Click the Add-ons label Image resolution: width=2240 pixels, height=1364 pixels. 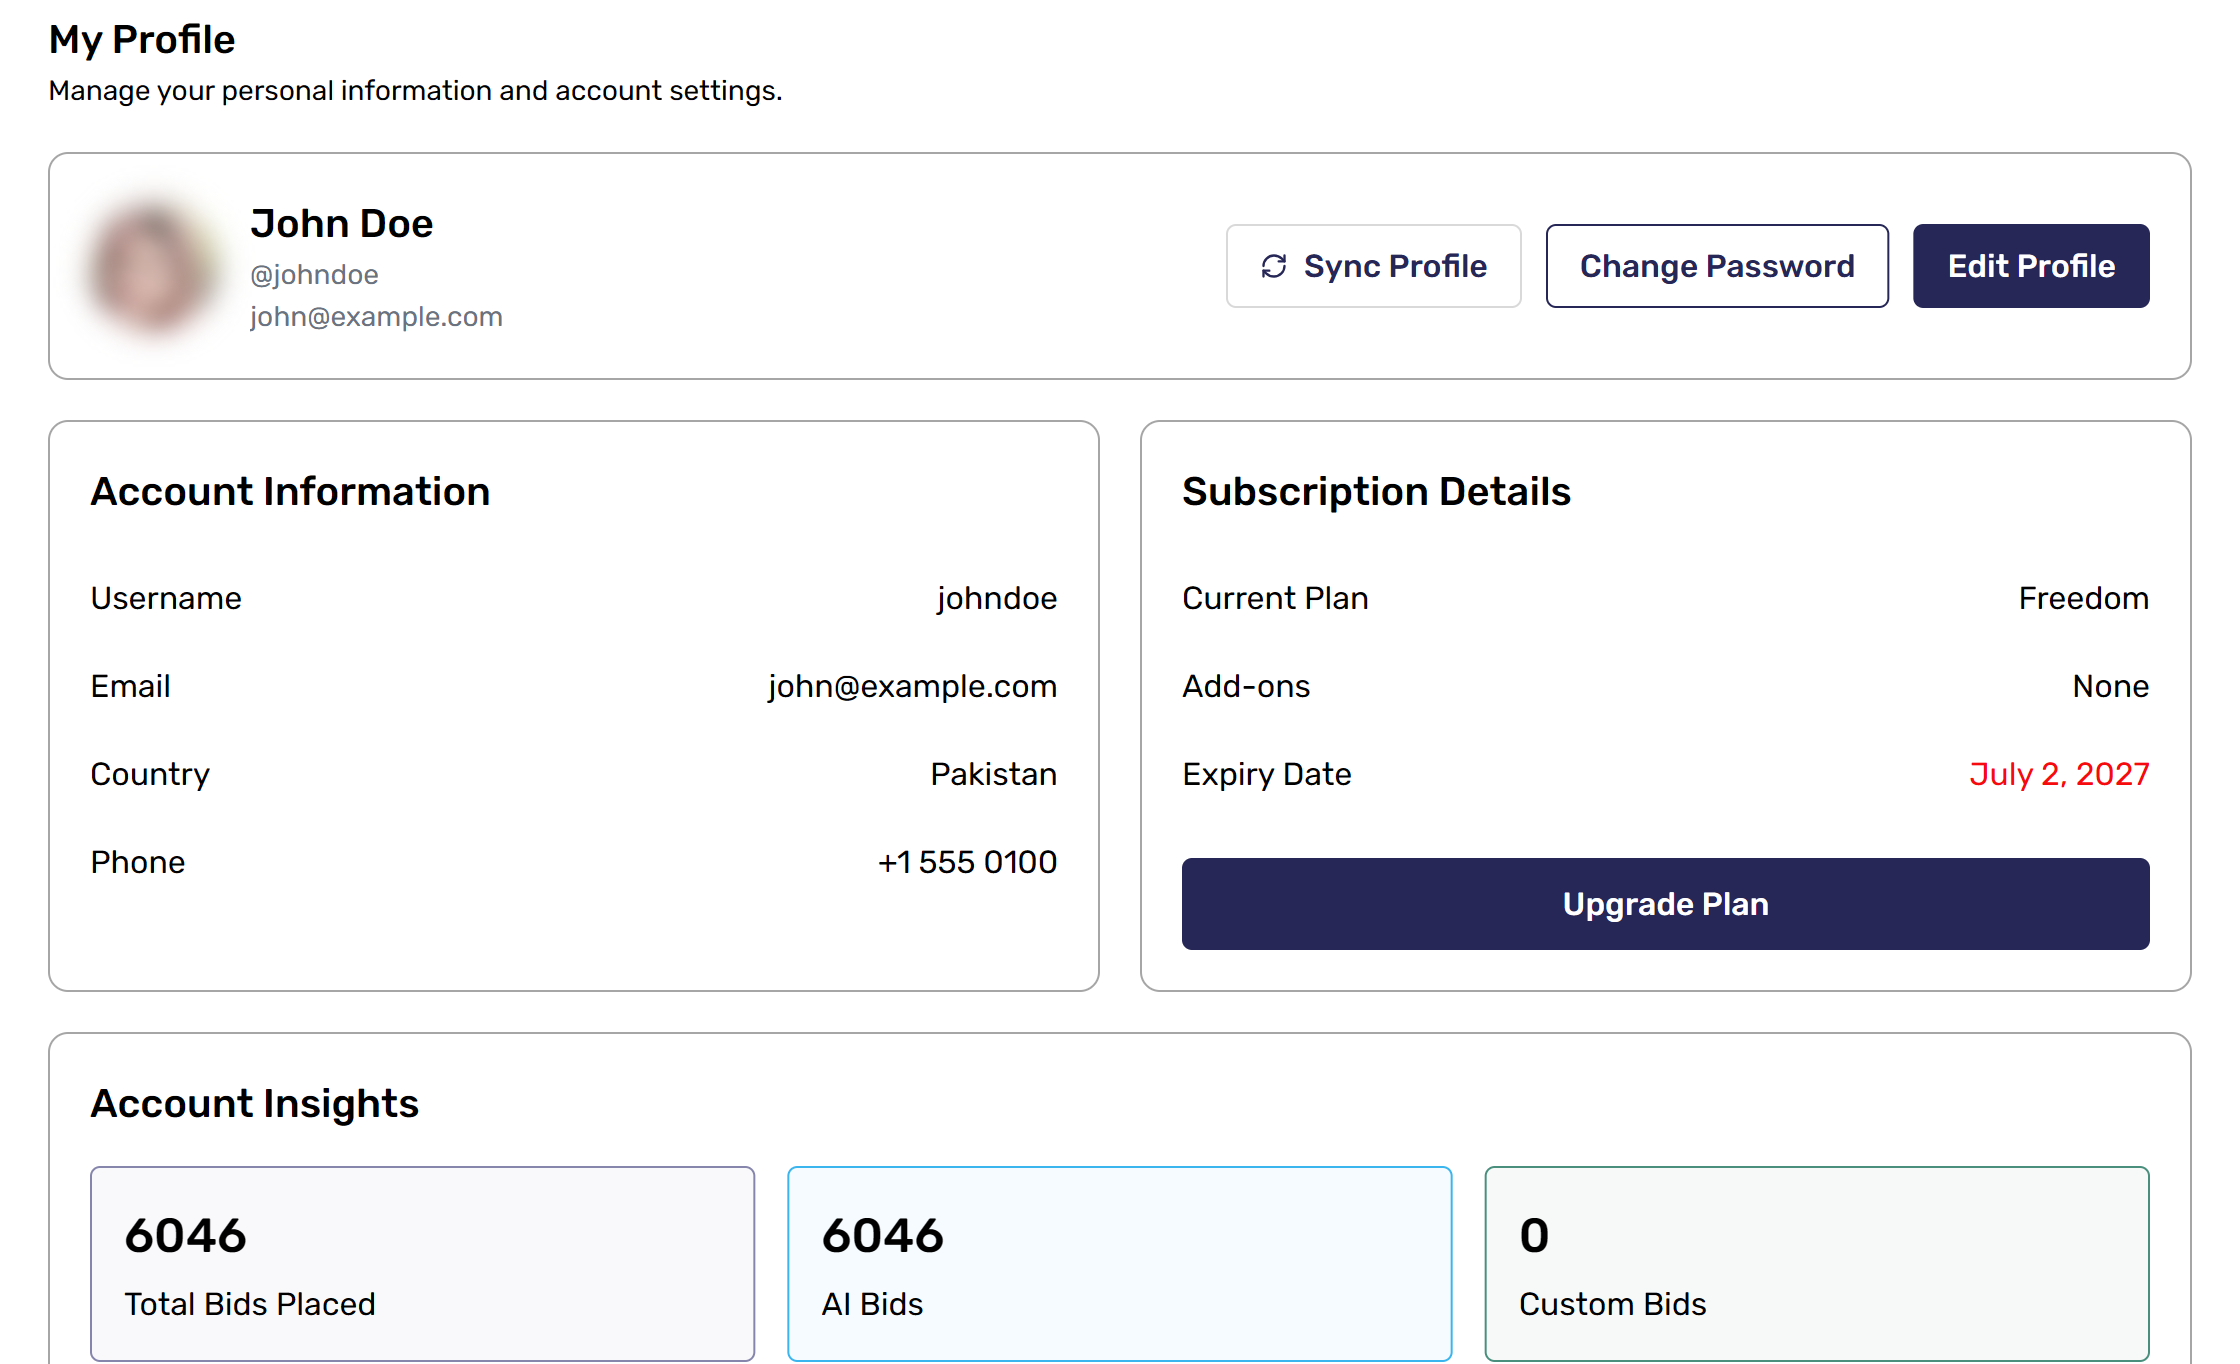[x=1246, y=686]
